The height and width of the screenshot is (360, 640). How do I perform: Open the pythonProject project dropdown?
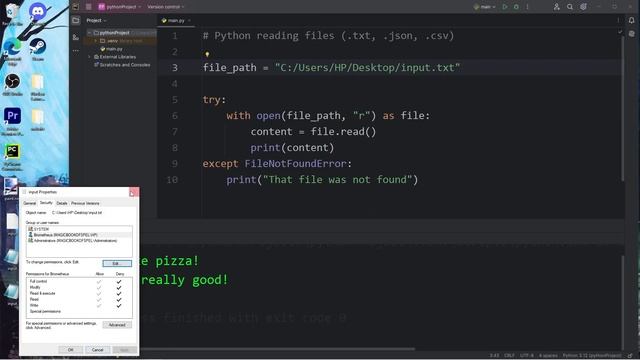point(120,7)
